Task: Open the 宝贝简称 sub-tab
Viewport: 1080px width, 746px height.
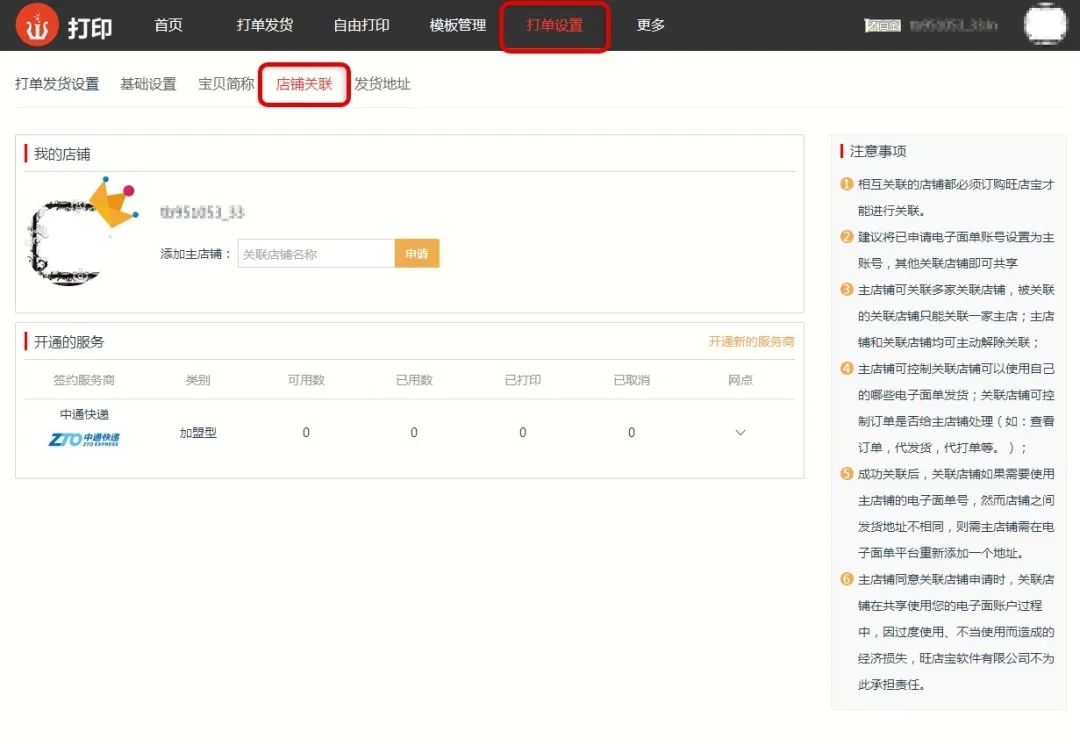Action: pos(226,84)
